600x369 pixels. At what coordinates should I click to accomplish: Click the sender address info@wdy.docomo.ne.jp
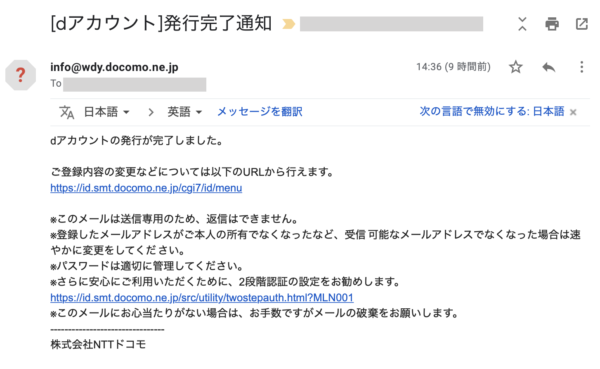click(114, 67)
